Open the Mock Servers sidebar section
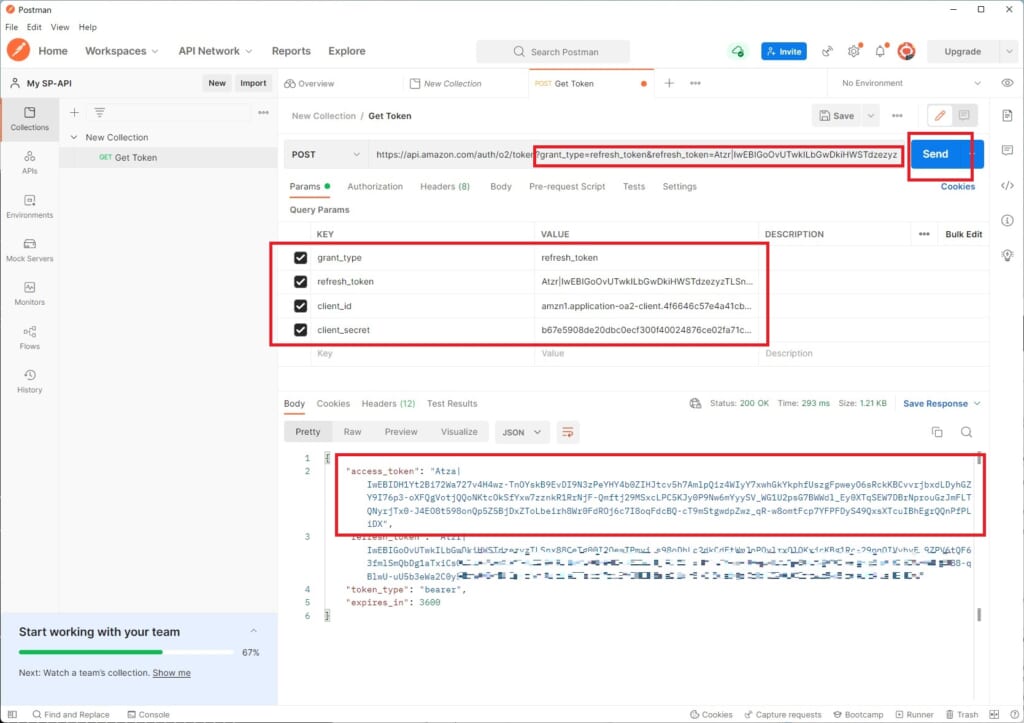Screen dimensions: 1024x723 click(29, 250)
